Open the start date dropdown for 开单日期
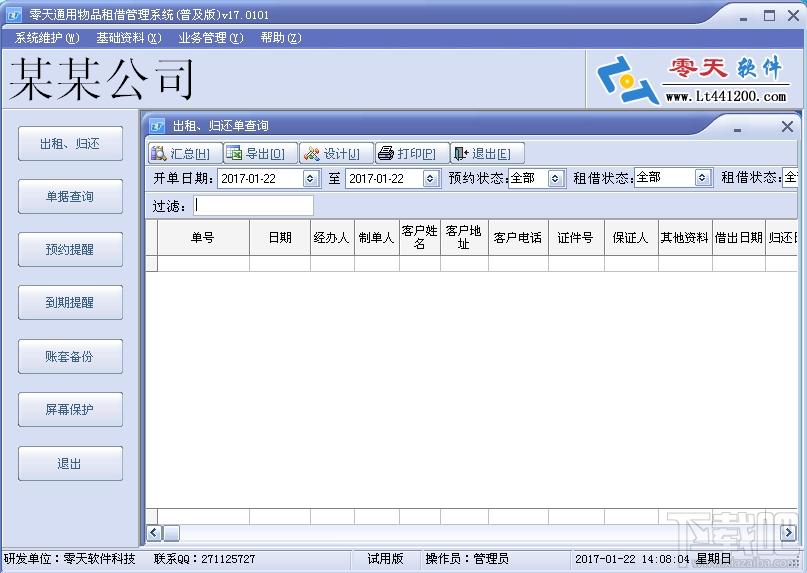 (x=310, y=179)
